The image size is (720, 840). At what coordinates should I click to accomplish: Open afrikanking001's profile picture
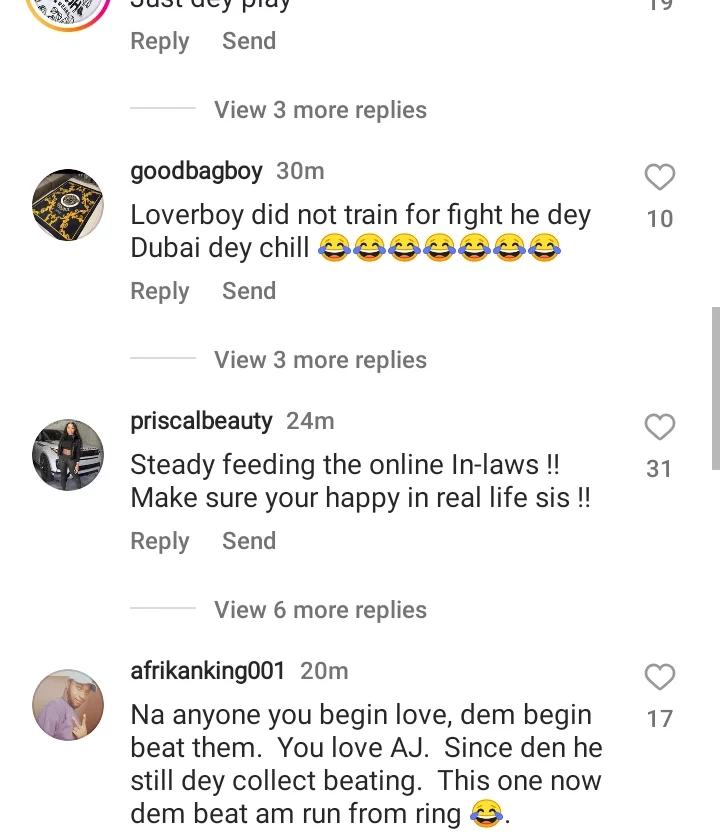(x=68, y=705)
